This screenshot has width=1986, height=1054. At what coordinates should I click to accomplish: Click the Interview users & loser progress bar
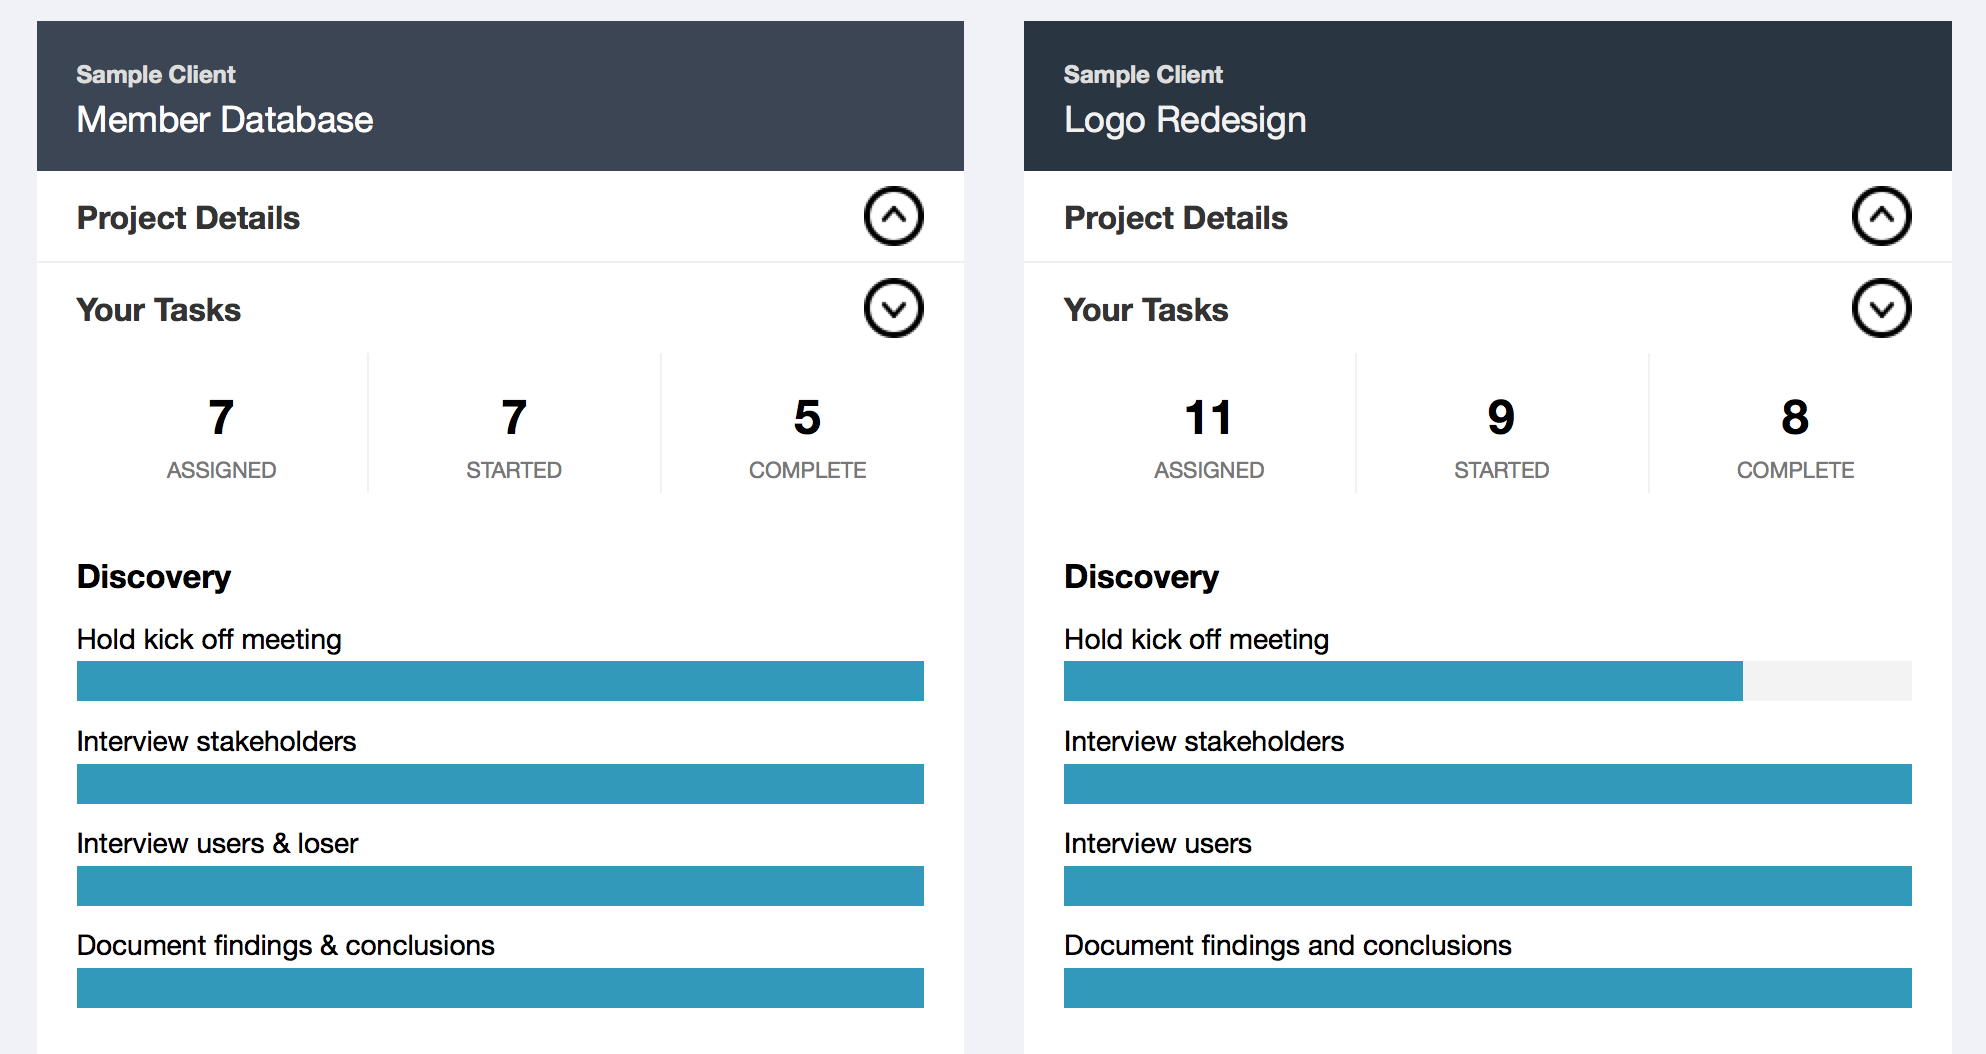coord(500,886)
